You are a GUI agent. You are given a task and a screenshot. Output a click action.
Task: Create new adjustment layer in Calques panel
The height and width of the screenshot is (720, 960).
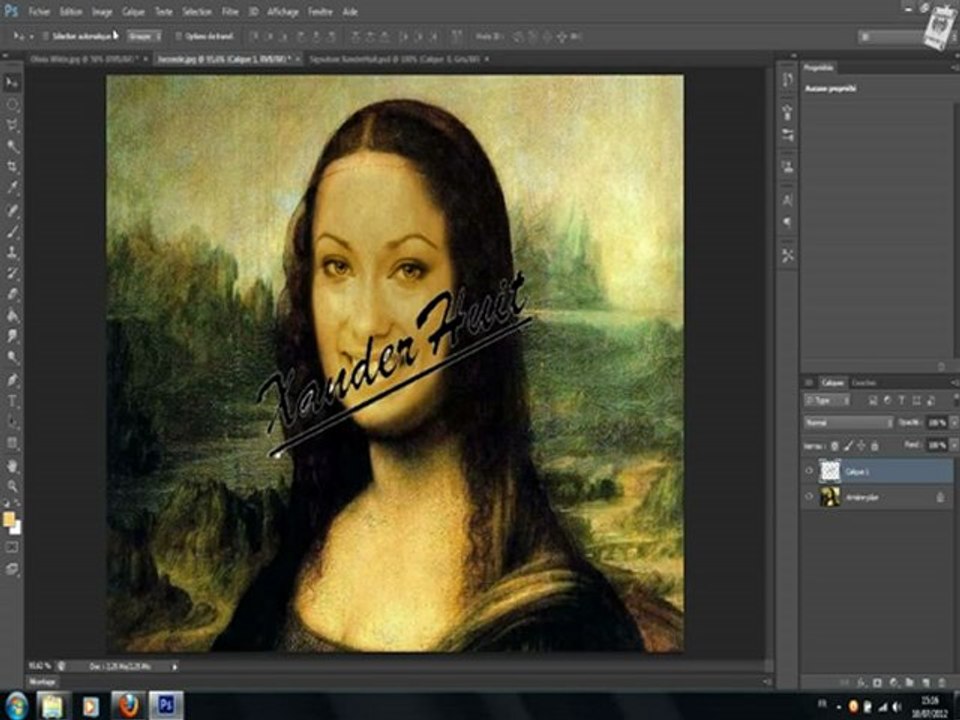pyautogui.click(x=893, y=682)
